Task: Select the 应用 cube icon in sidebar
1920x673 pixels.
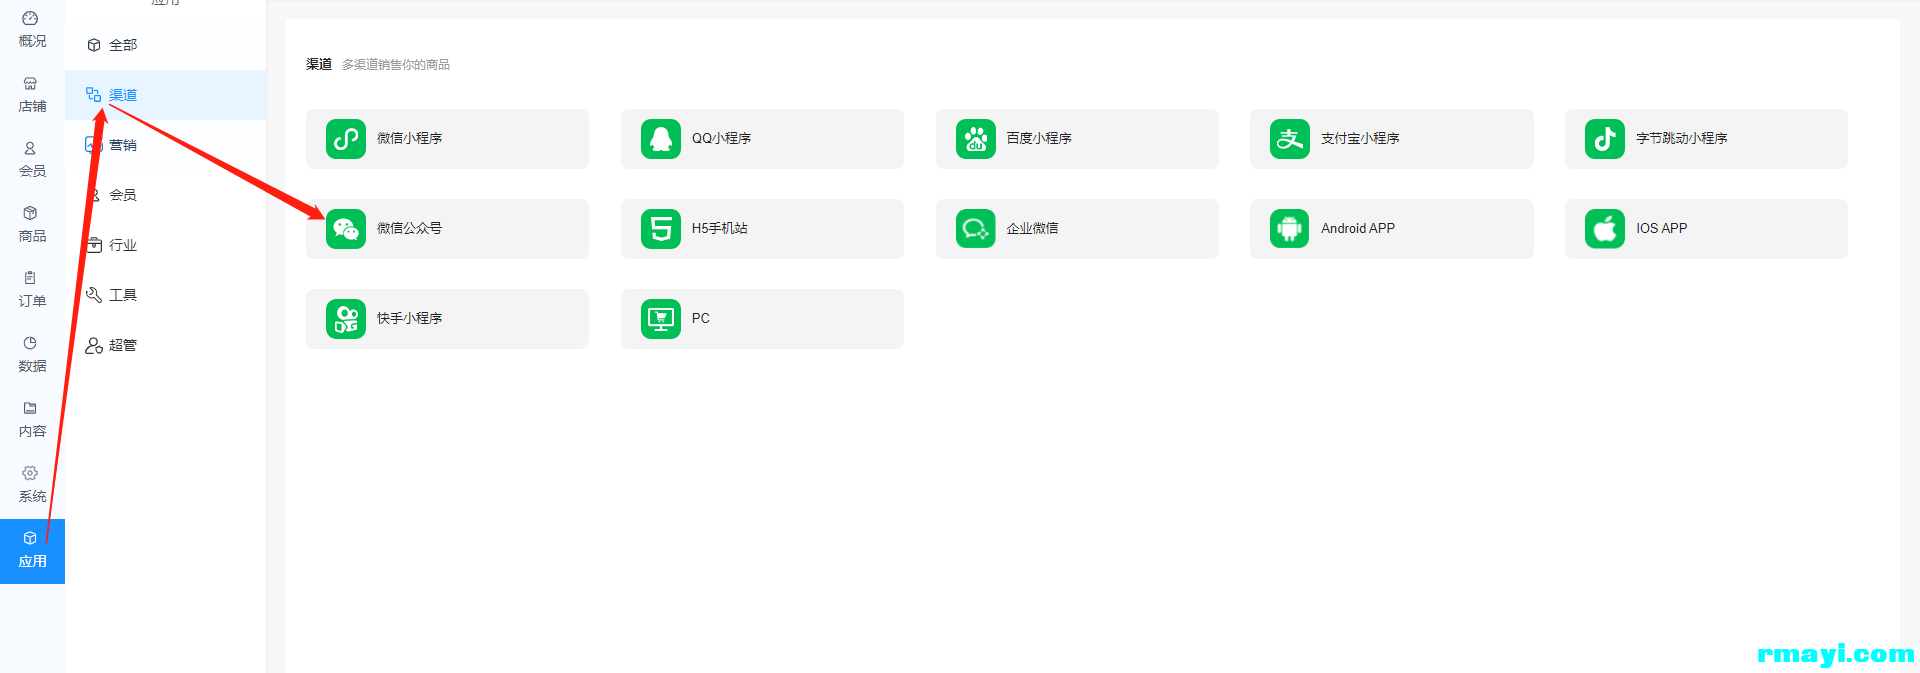Action: [30, 538]
